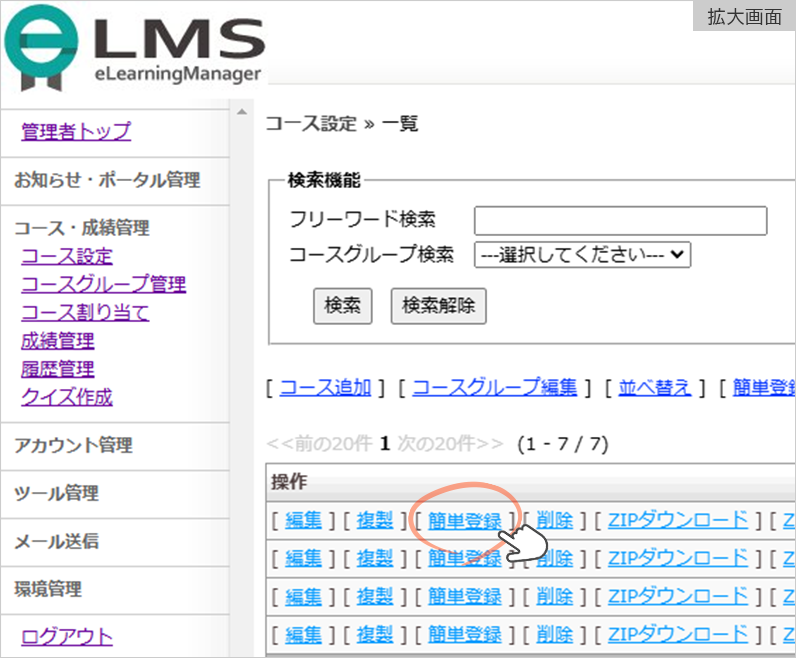Expand ツール管理 menu section

(56, 493)
